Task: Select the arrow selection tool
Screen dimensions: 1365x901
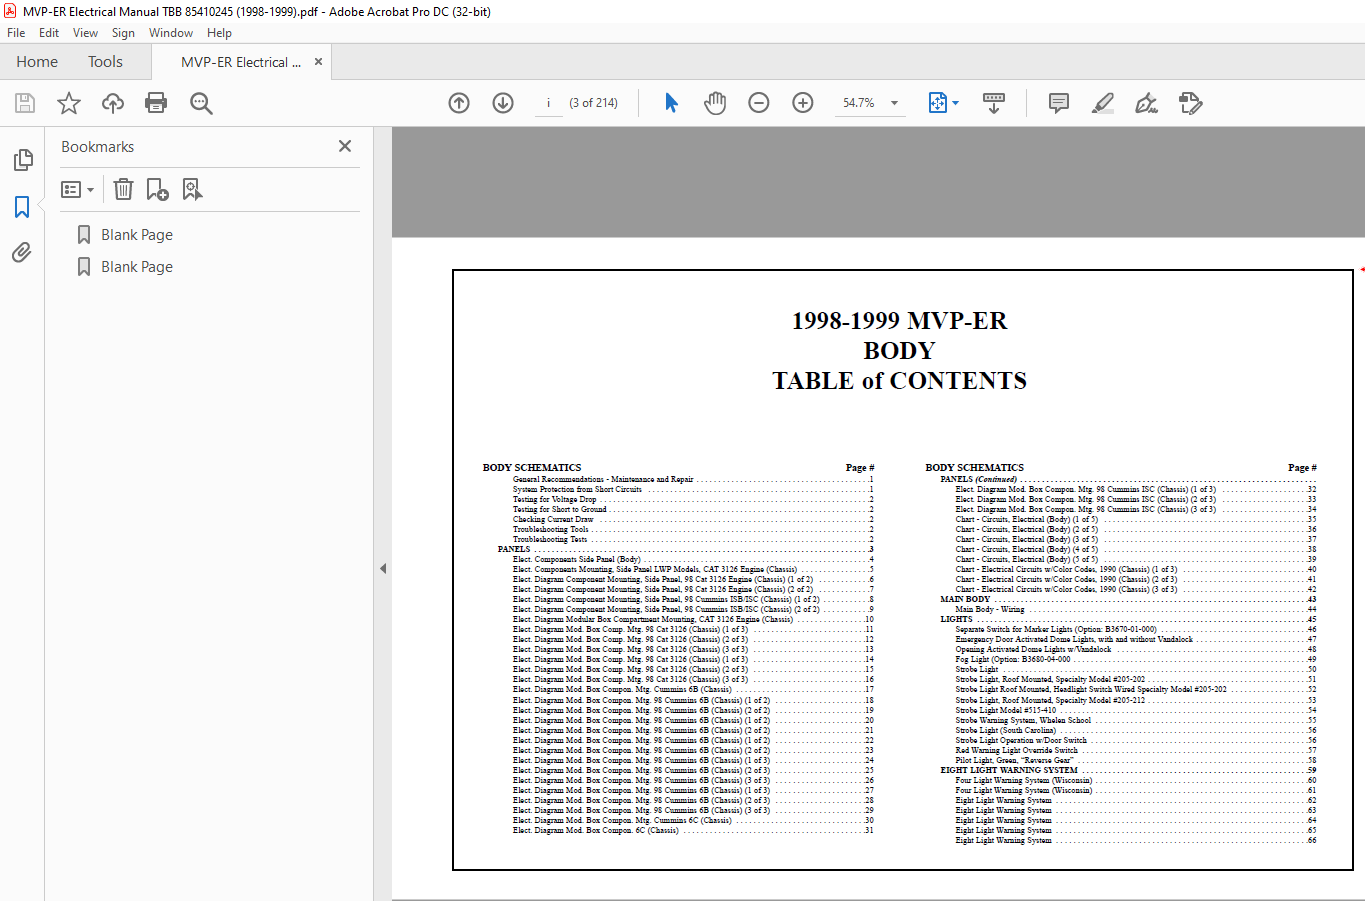Action: click(671, 103)
